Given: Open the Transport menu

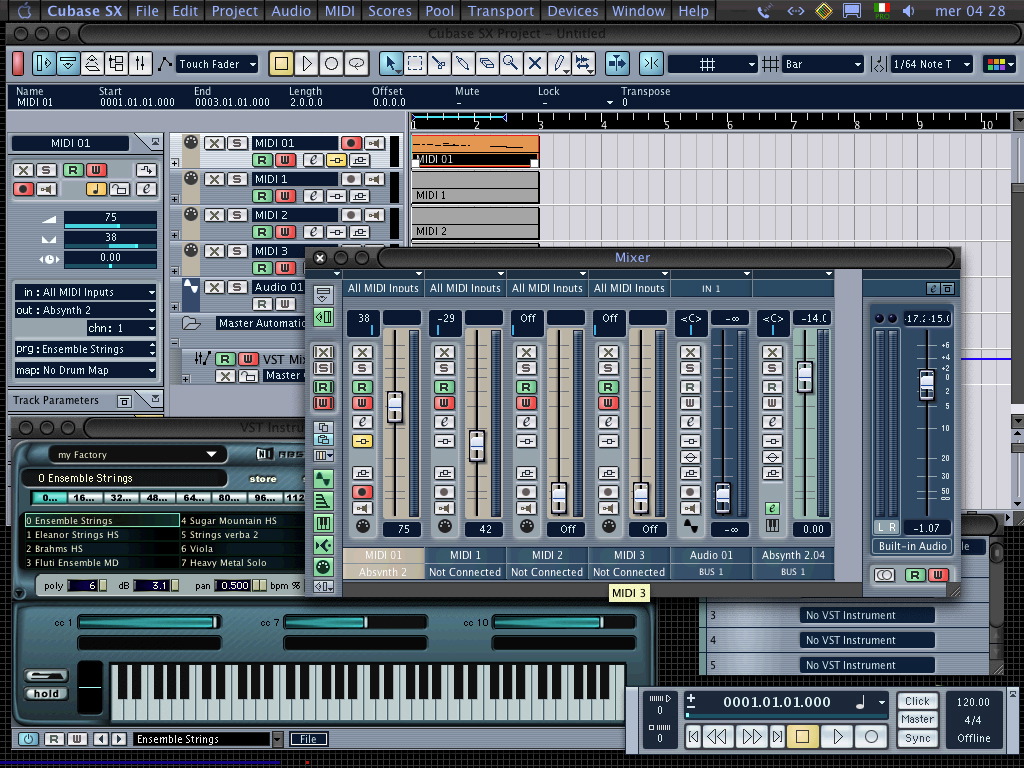Looking at the screenshot, I should click(500, 11).
